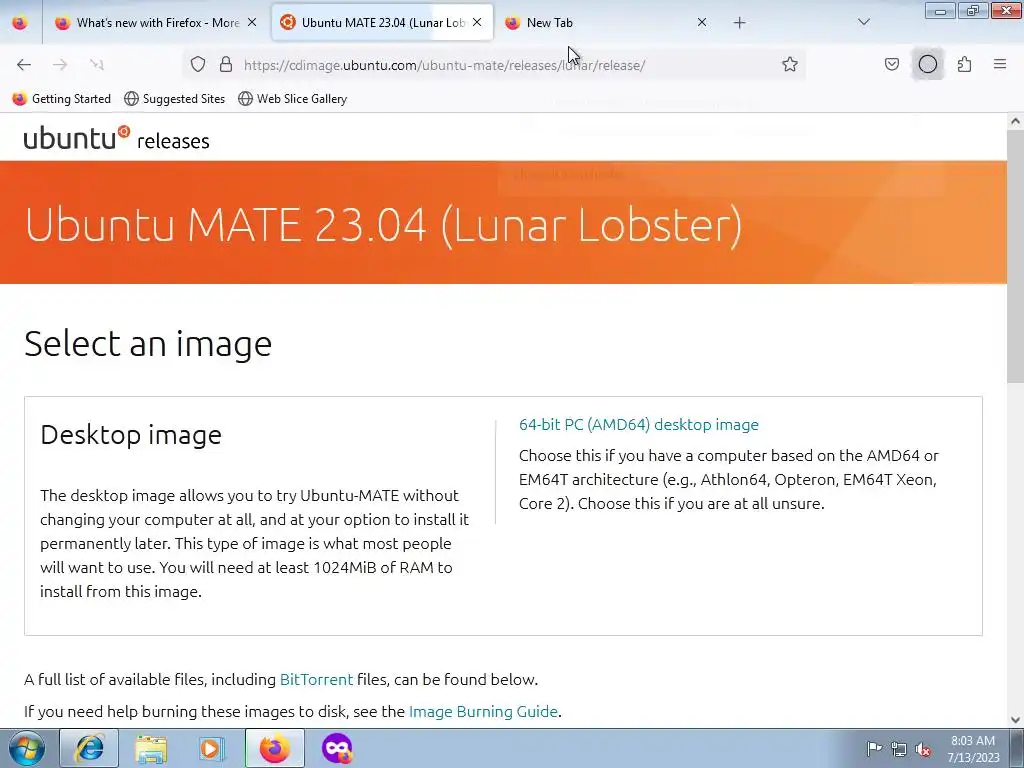Switch to the New Tab tab
1024x768 pixels.
604,23
